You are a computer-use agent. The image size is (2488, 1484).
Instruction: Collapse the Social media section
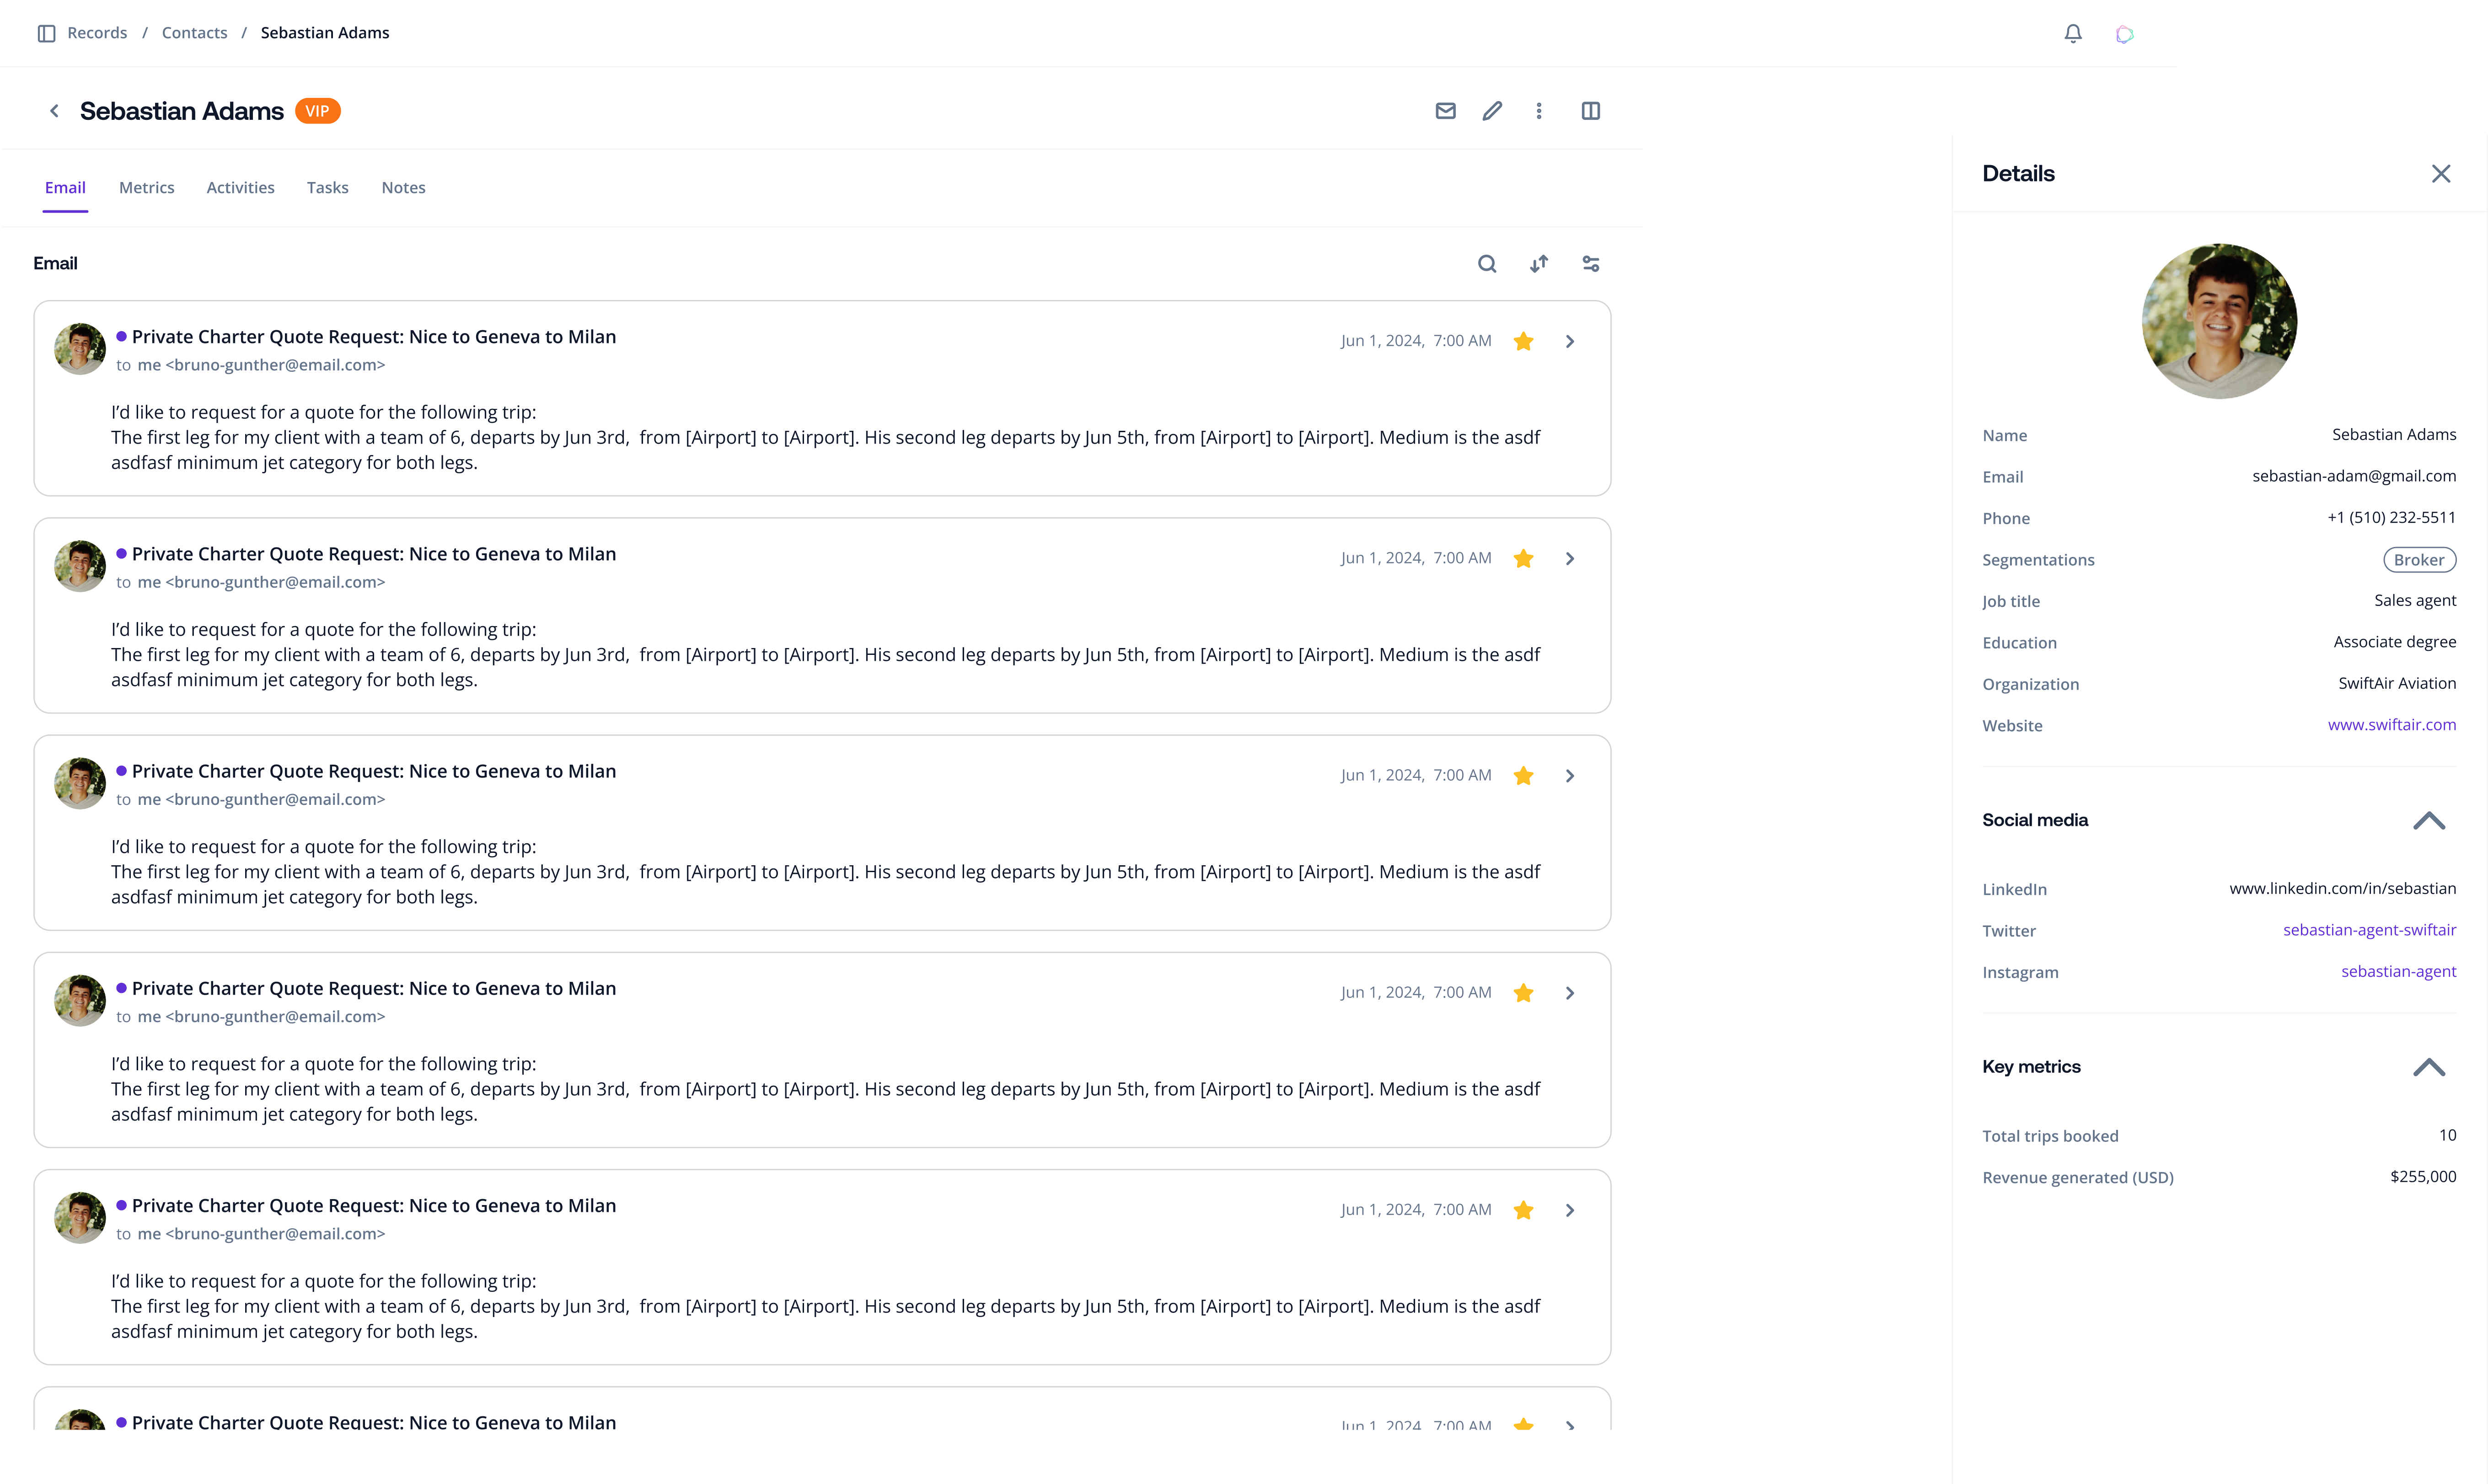point(2429,821)
